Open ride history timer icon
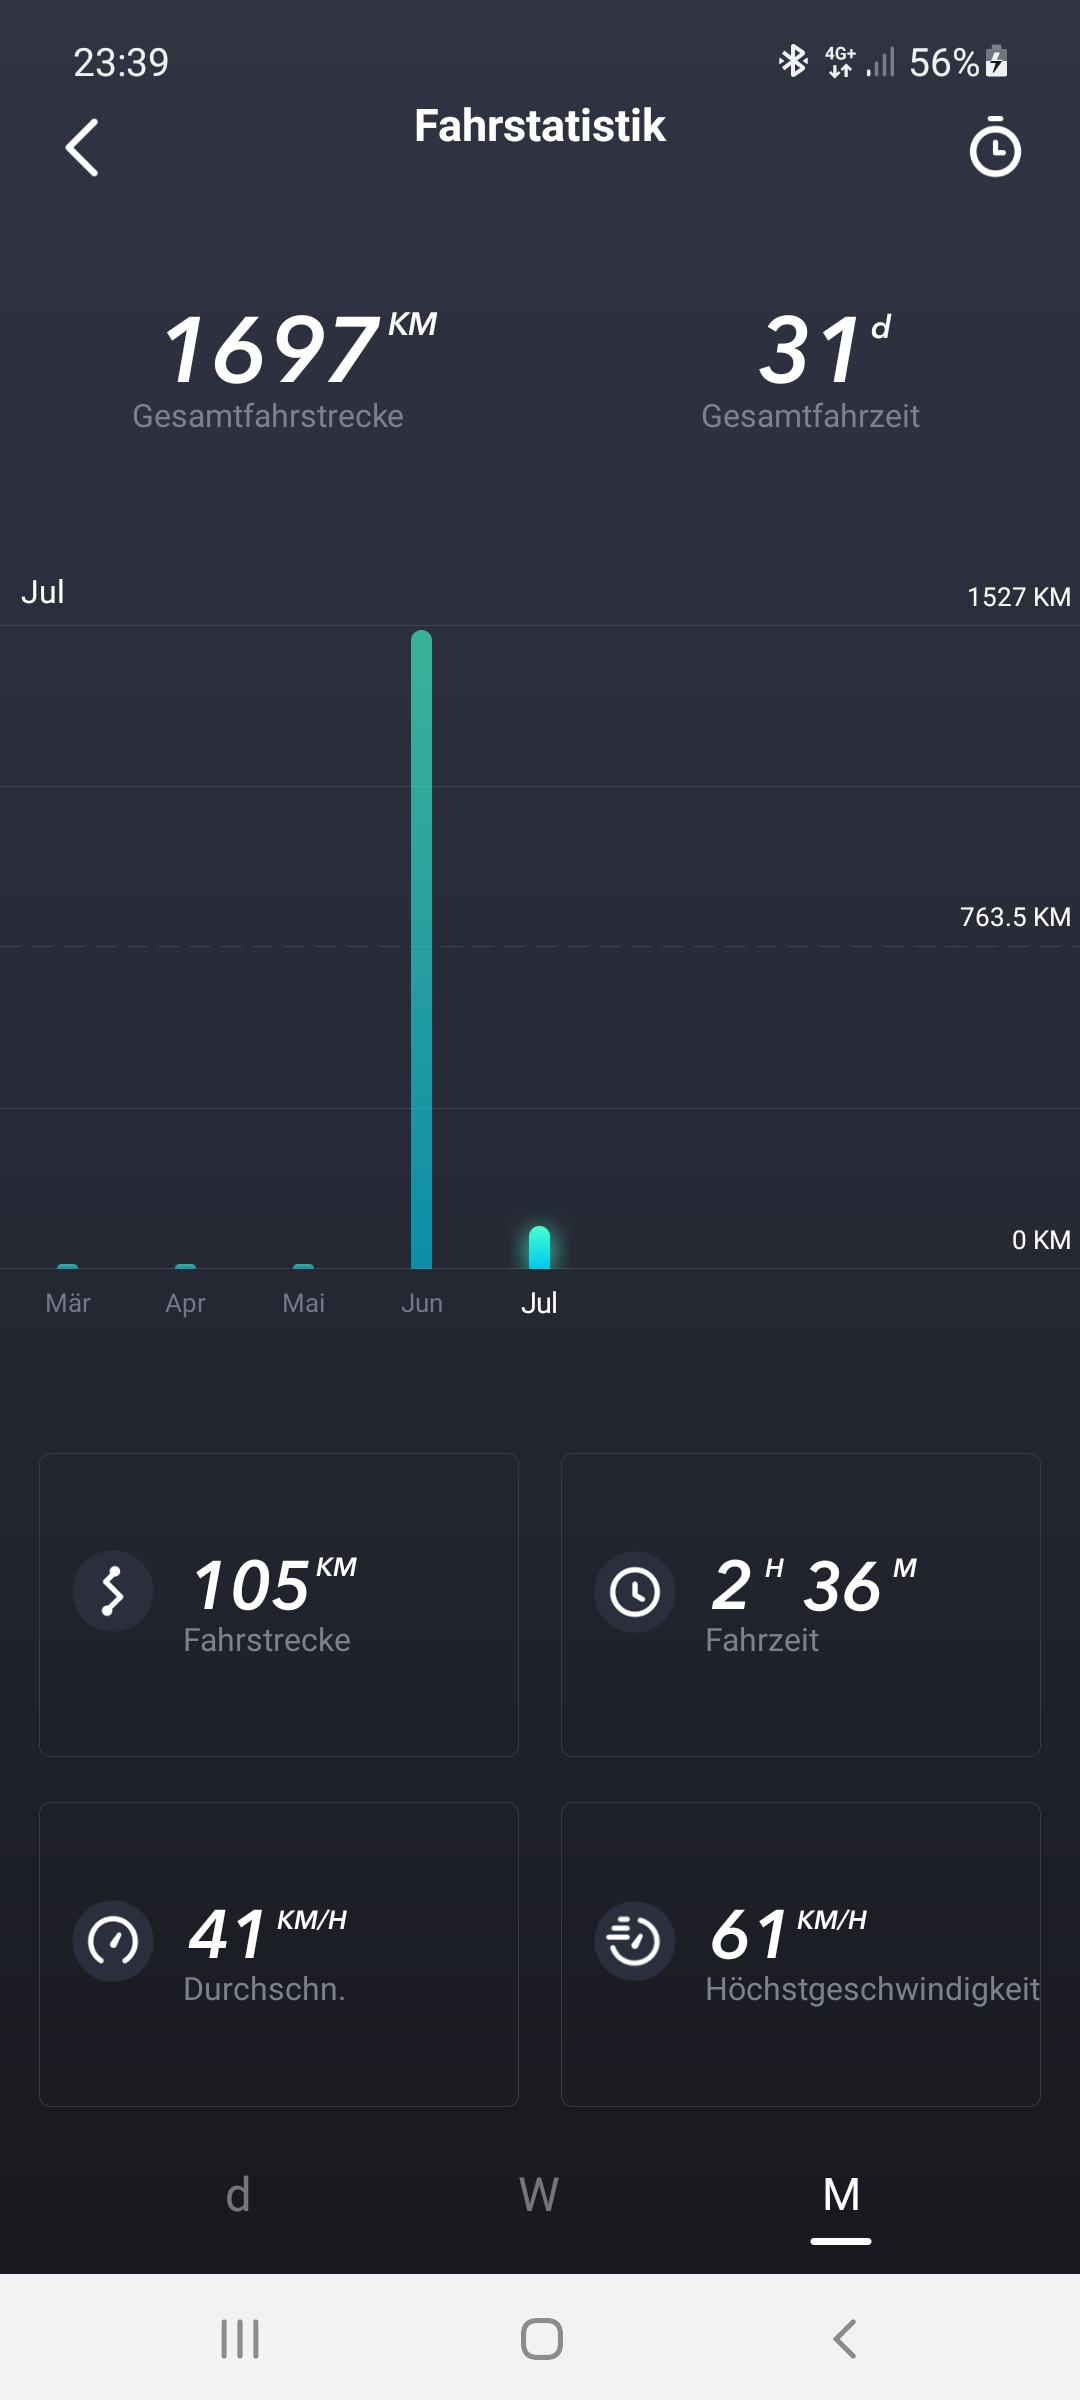 tap(994, 148)
